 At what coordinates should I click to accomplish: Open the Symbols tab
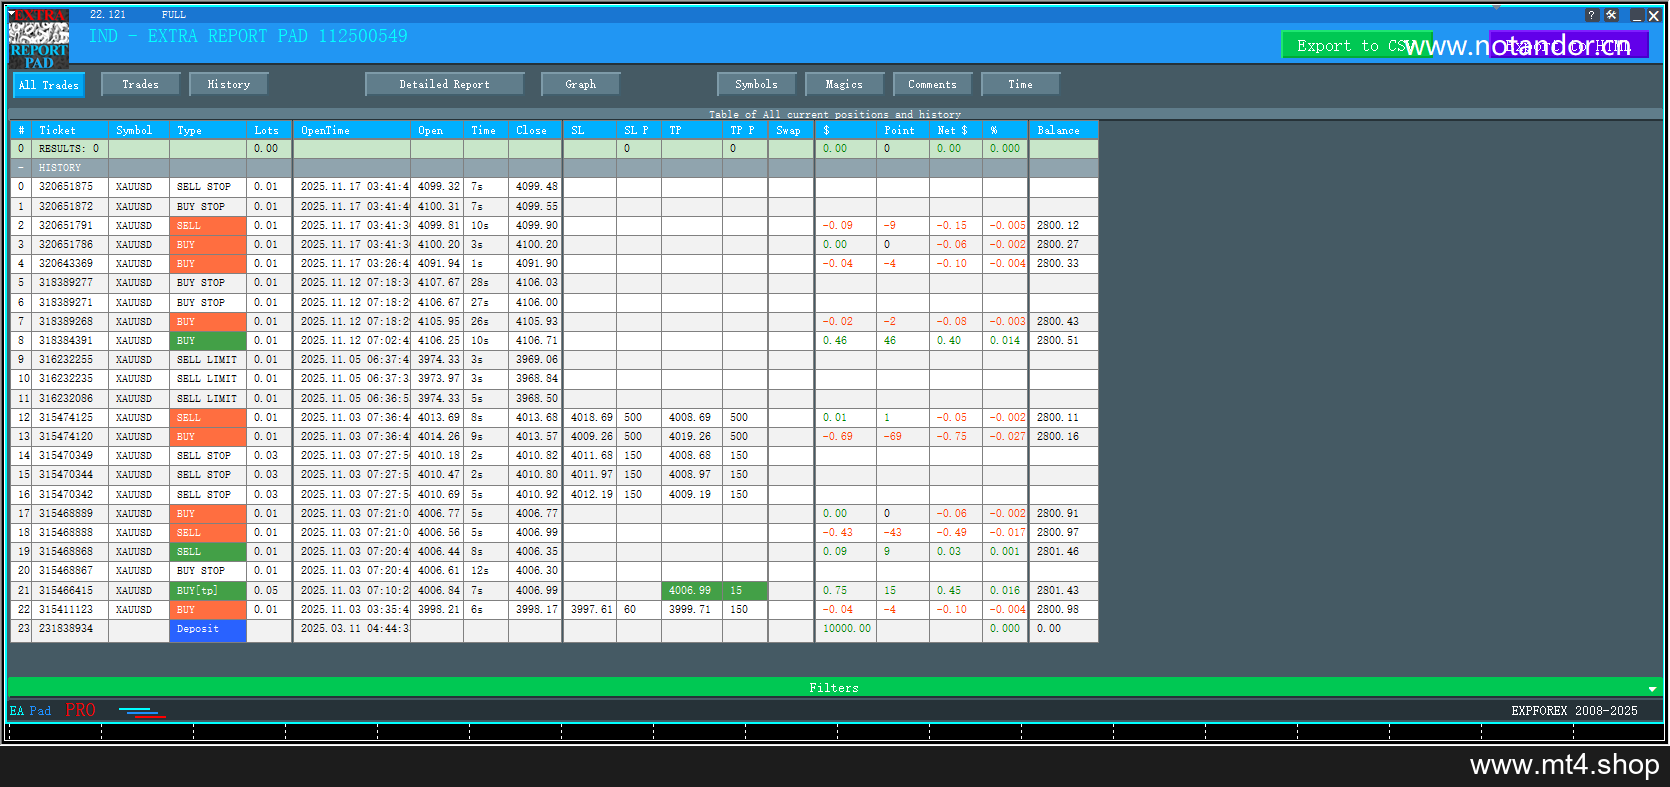756,84
